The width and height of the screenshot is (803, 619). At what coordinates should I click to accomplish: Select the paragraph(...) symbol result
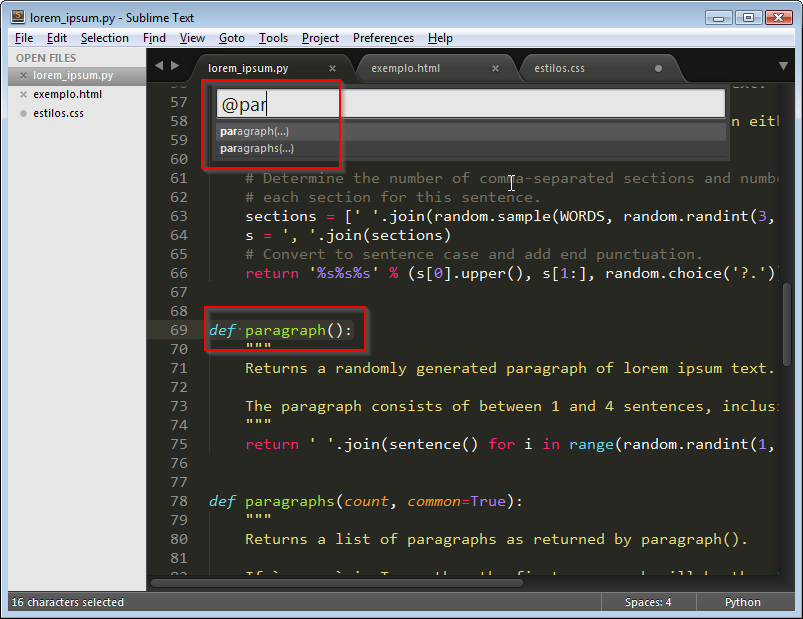pyautogui.click(x=255, y=131)
